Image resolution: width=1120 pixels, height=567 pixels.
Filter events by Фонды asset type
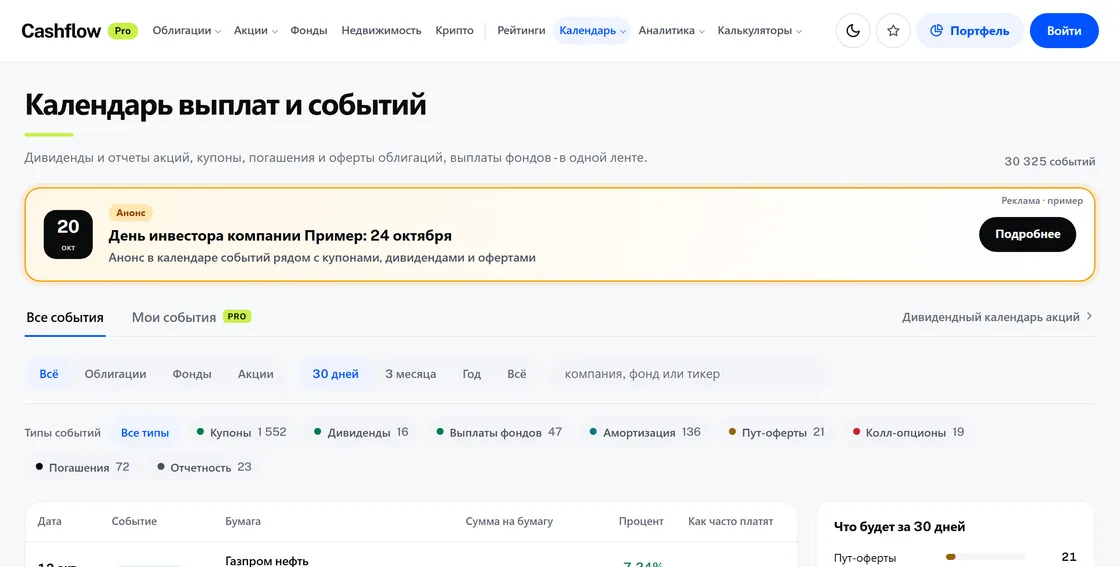[191, 373]
